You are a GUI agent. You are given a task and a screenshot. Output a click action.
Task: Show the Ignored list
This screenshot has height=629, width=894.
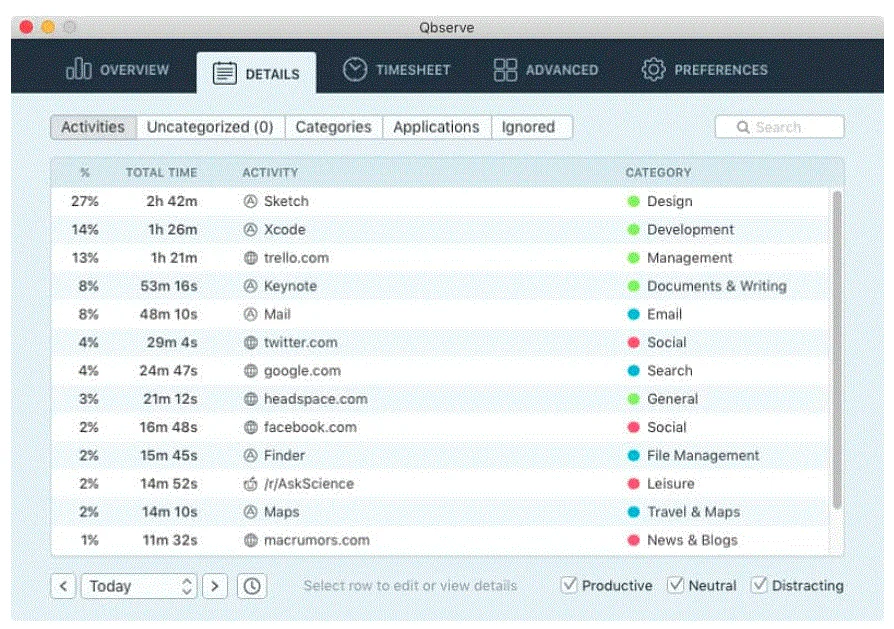tap(531, 127)
